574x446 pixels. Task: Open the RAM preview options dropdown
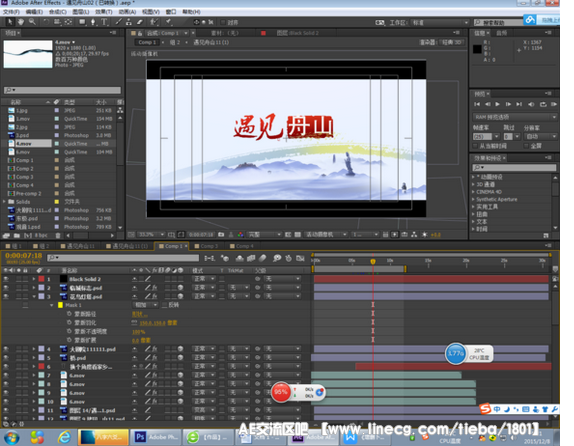pos(515,117)
